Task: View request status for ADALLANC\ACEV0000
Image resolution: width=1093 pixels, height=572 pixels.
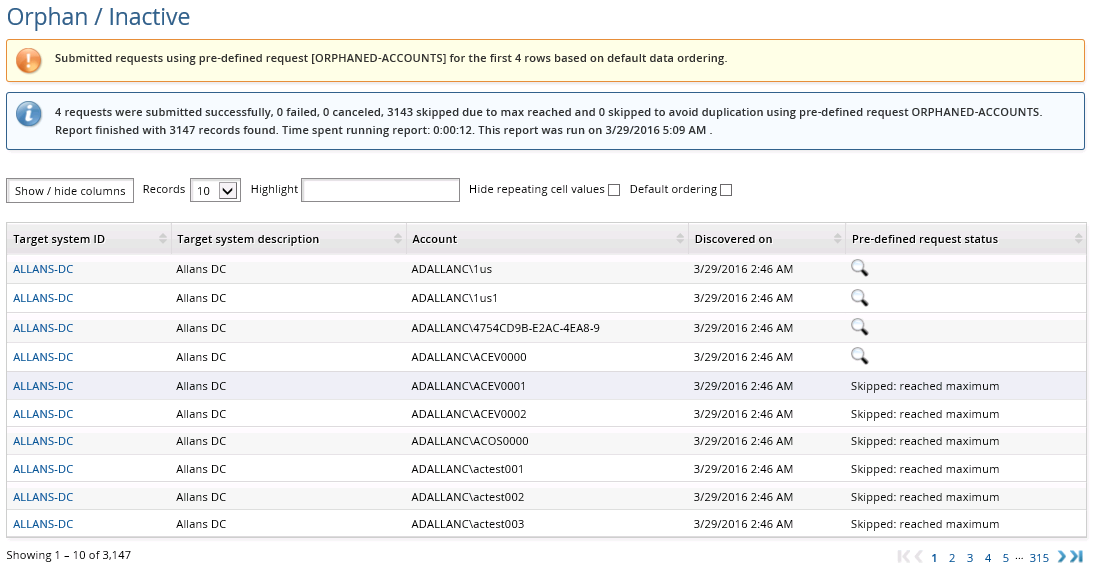Action: tap(859, 356)
